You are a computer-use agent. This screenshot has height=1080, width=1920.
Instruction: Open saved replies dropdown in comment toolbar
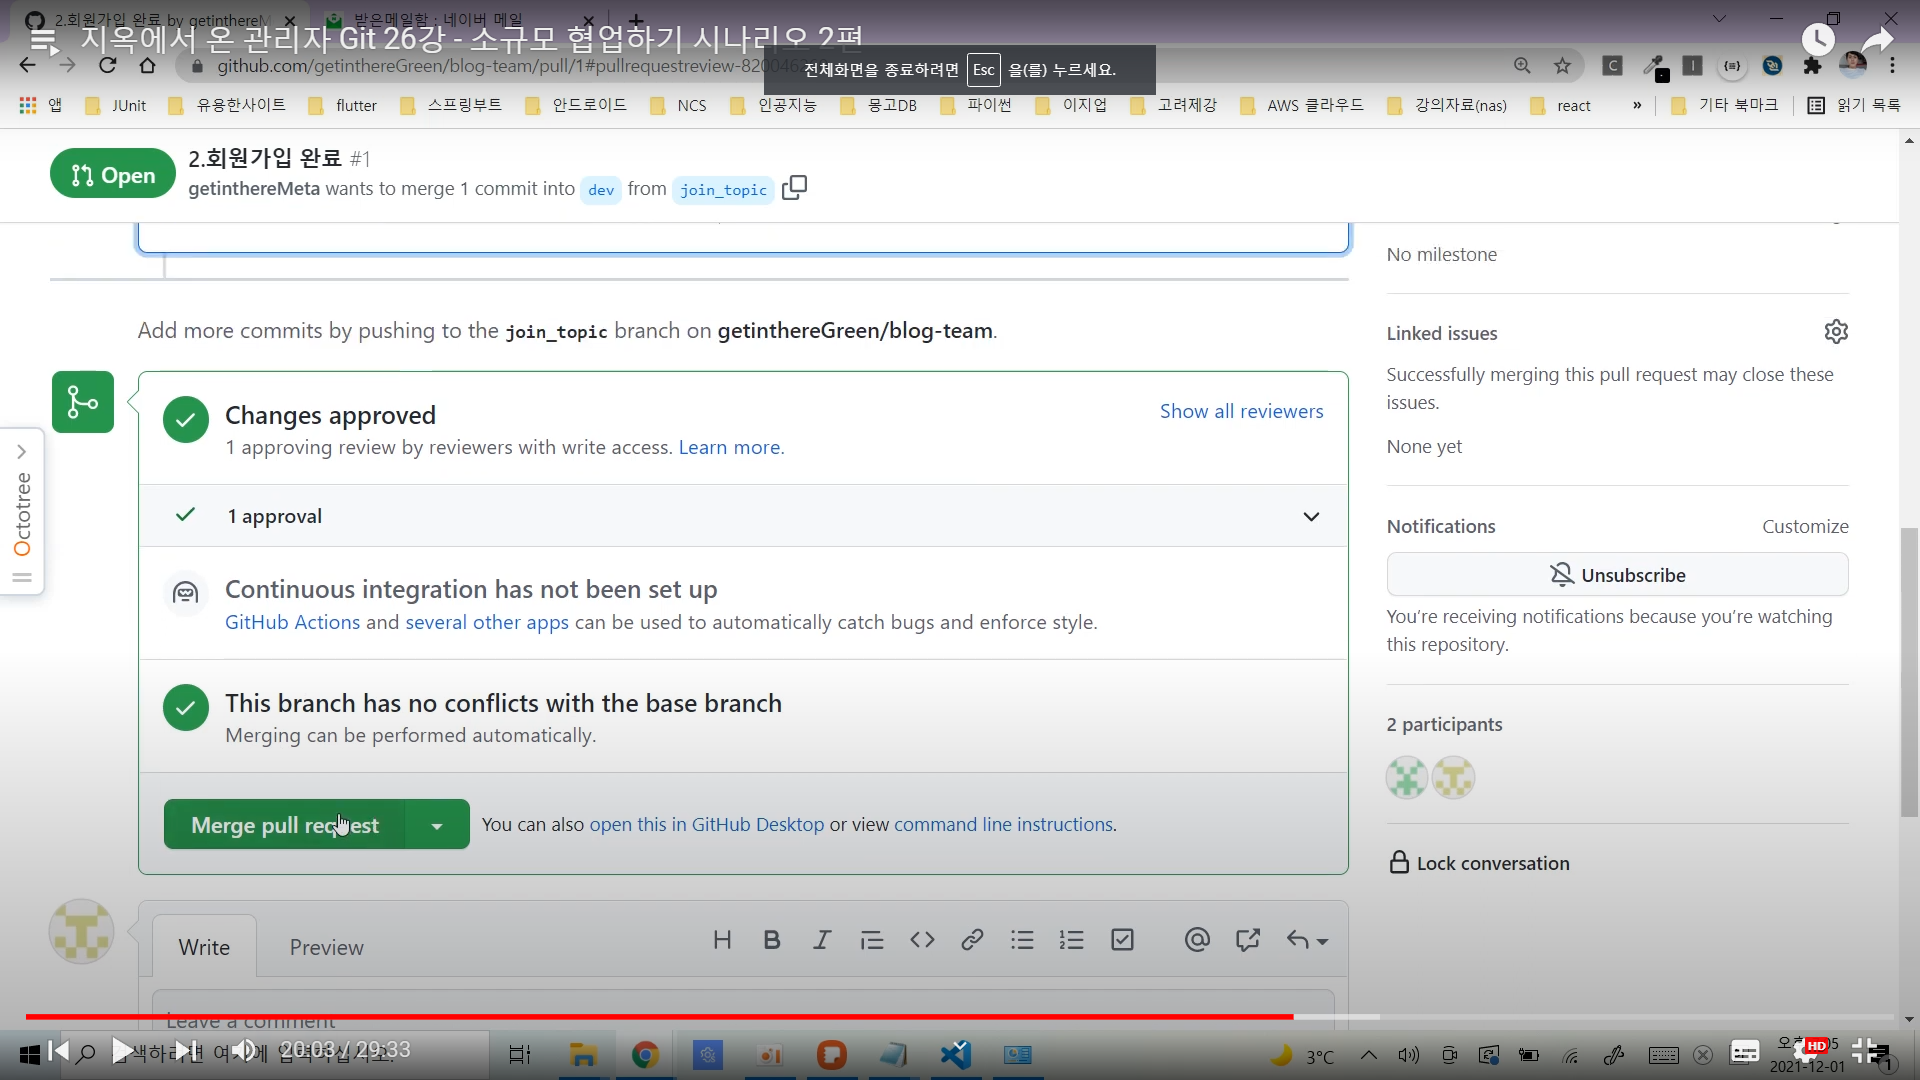coord(1307,940)
